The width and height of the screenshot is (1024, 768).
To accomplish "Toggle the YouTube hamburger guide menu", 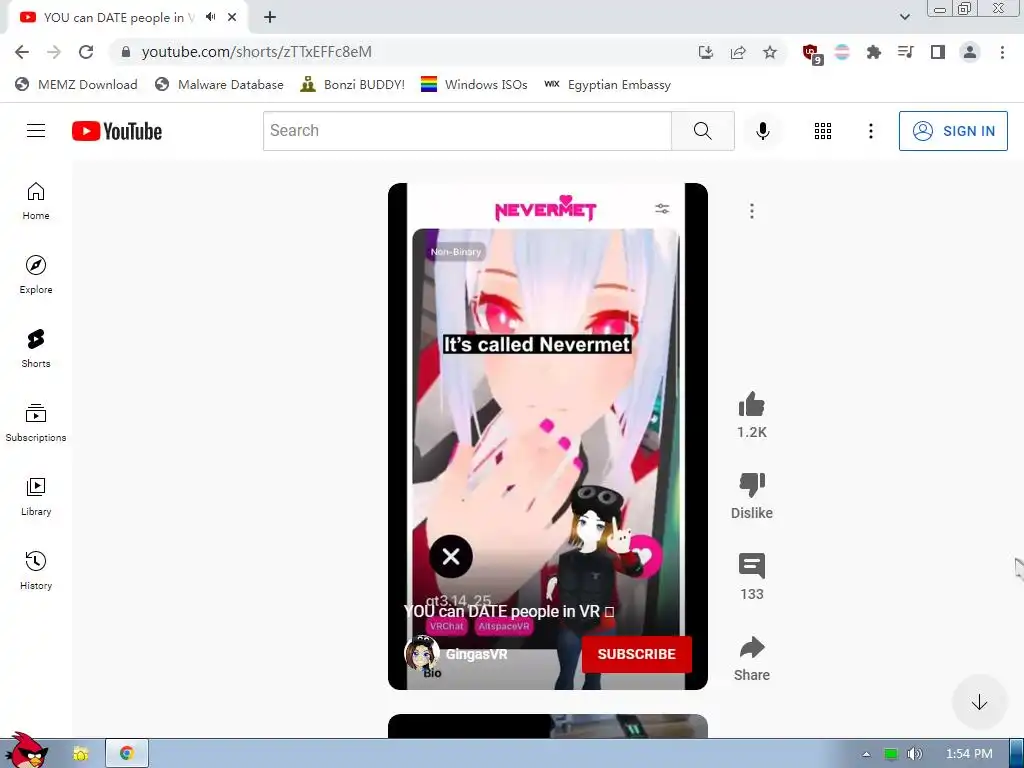I will point(36,131).
